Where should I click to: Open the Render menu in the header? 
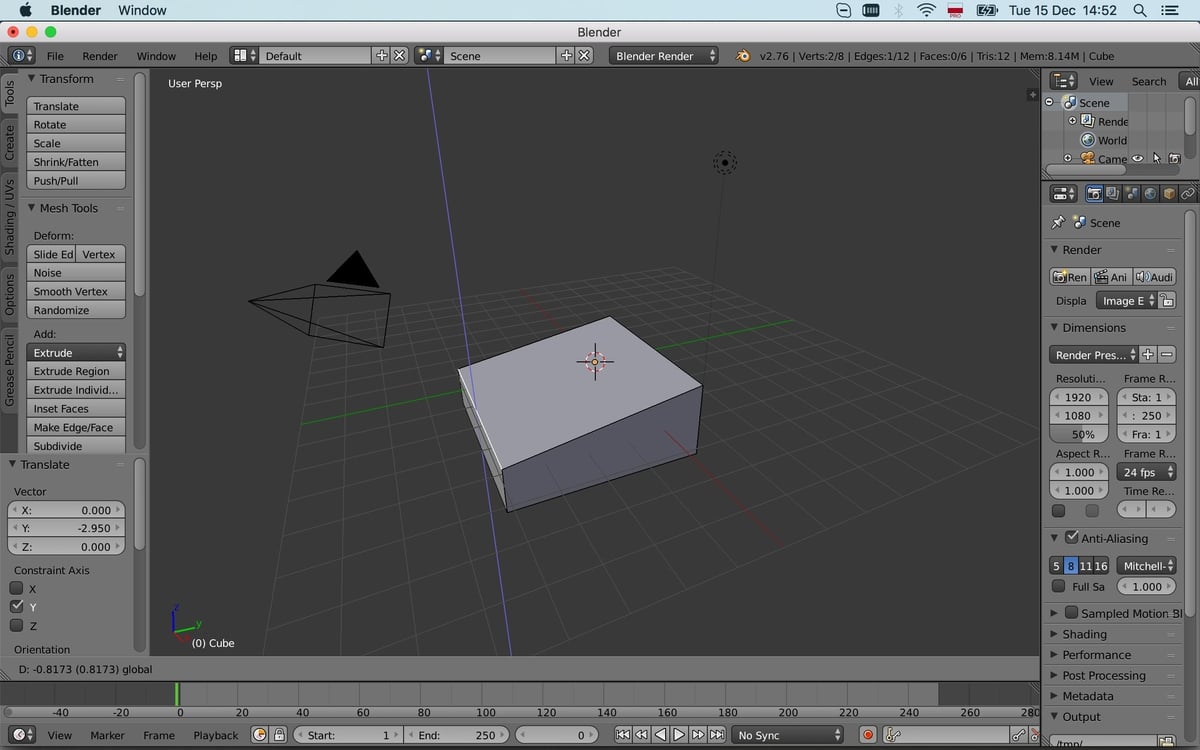99,55
